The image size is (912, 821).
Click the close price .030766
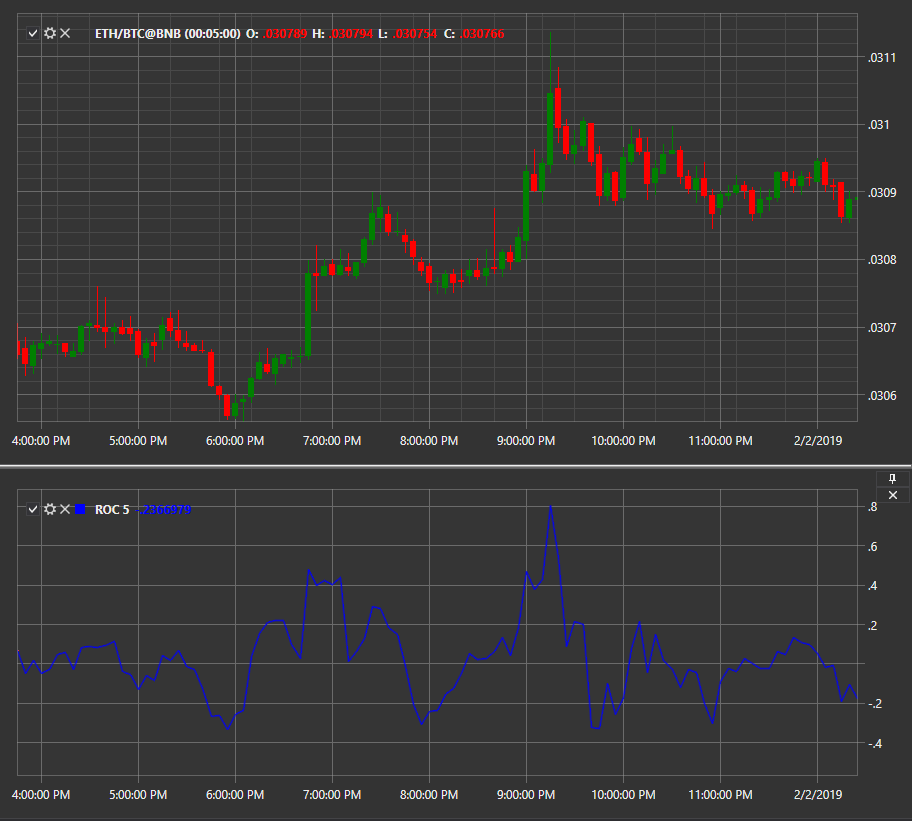482,34
